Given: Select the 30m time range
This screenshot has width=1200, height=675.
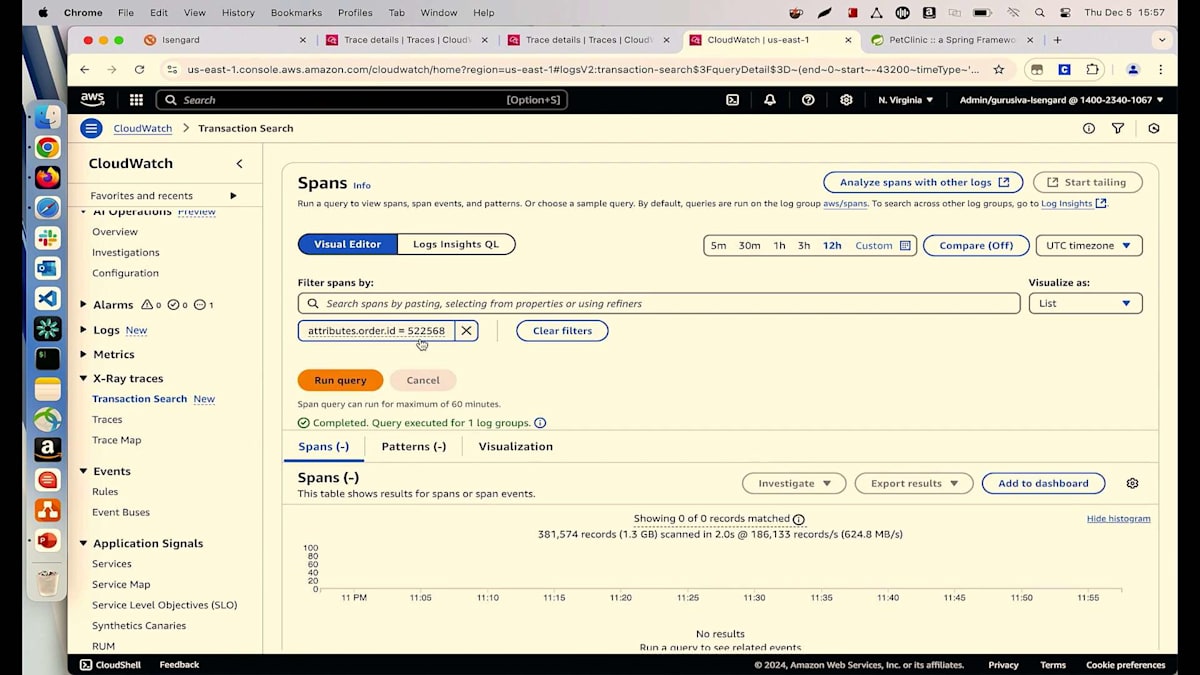Looking at the screenshot, I should 749,246.
